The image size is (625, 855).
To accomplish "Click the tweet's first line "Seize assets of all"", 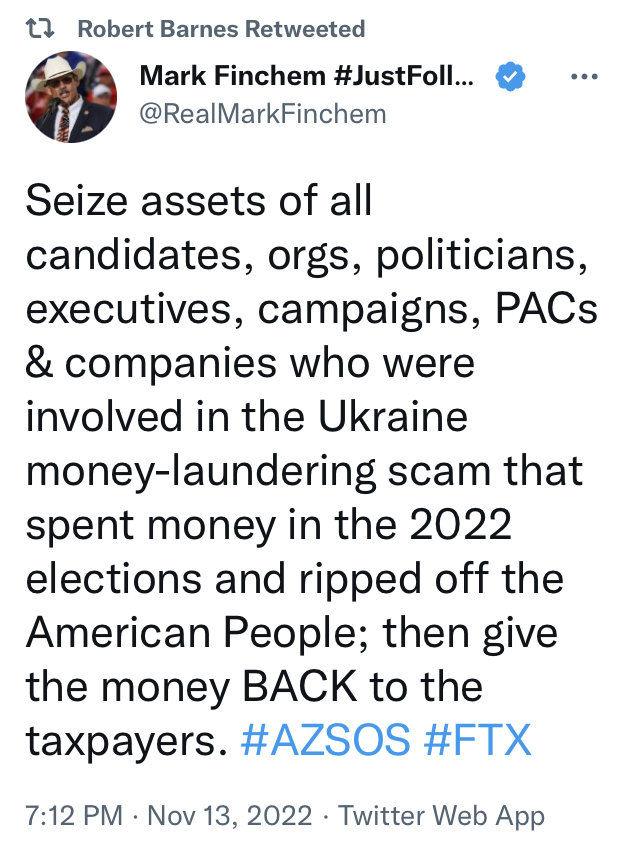I will (199, 202).
